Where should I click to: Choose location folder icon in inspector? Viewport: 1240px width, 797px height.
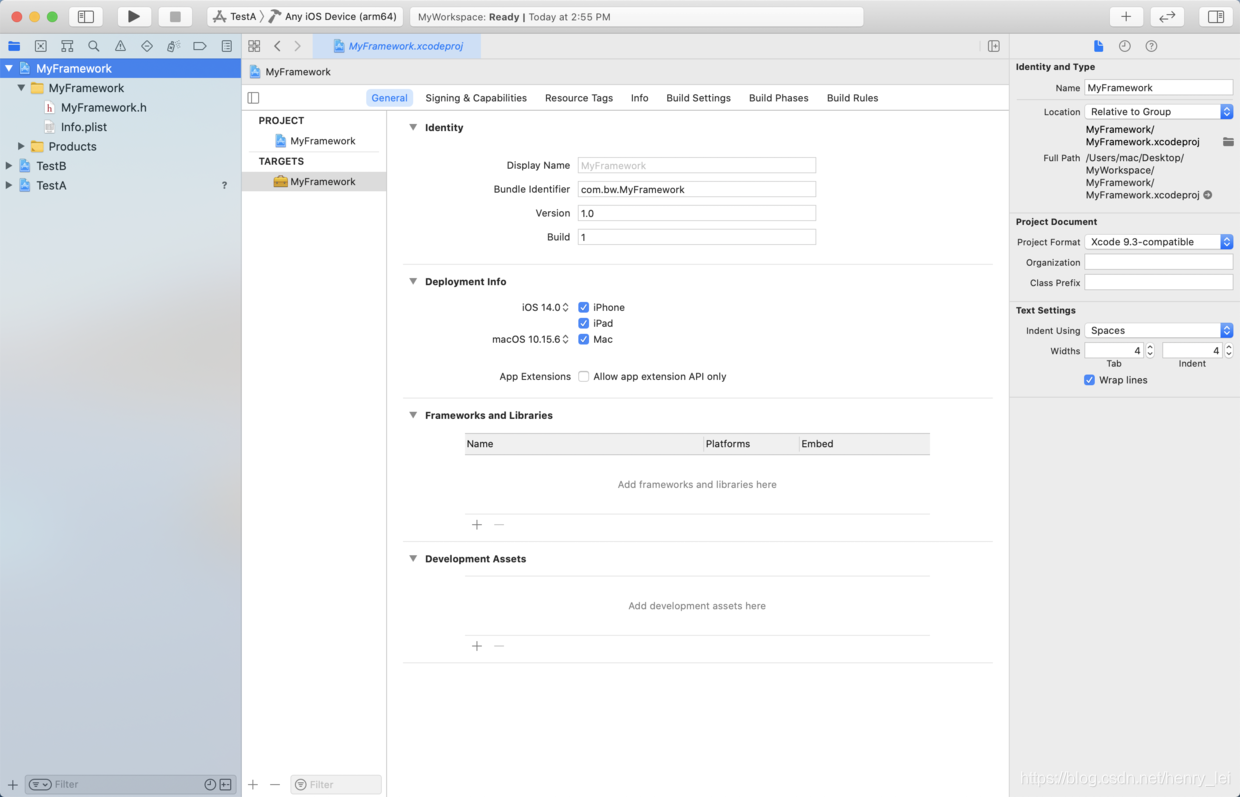[1228, 142]
